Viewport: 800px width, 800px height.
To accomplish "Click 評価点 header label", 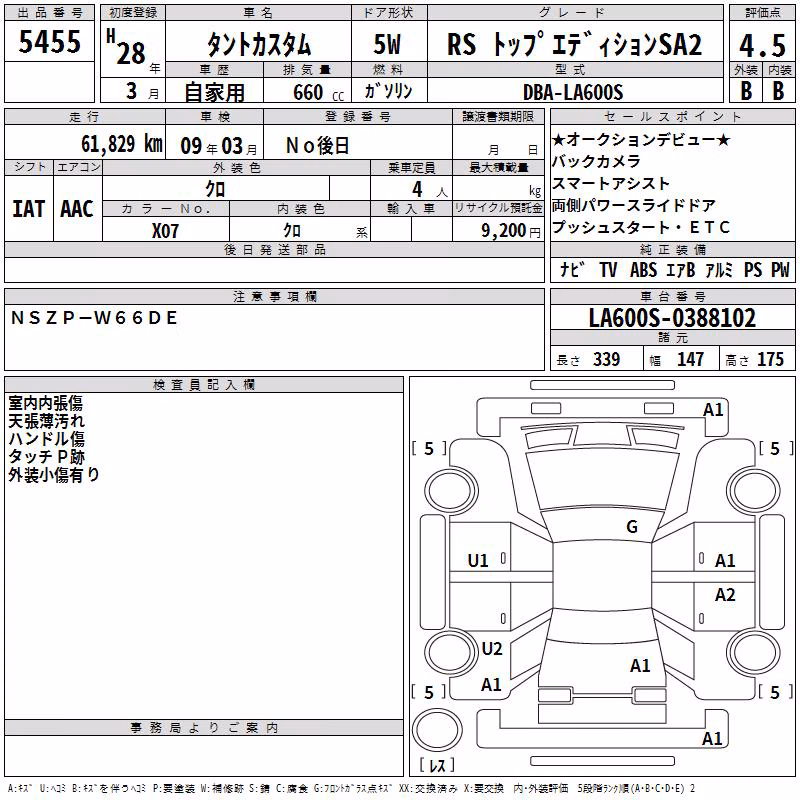I will click(x=762, y=13).
